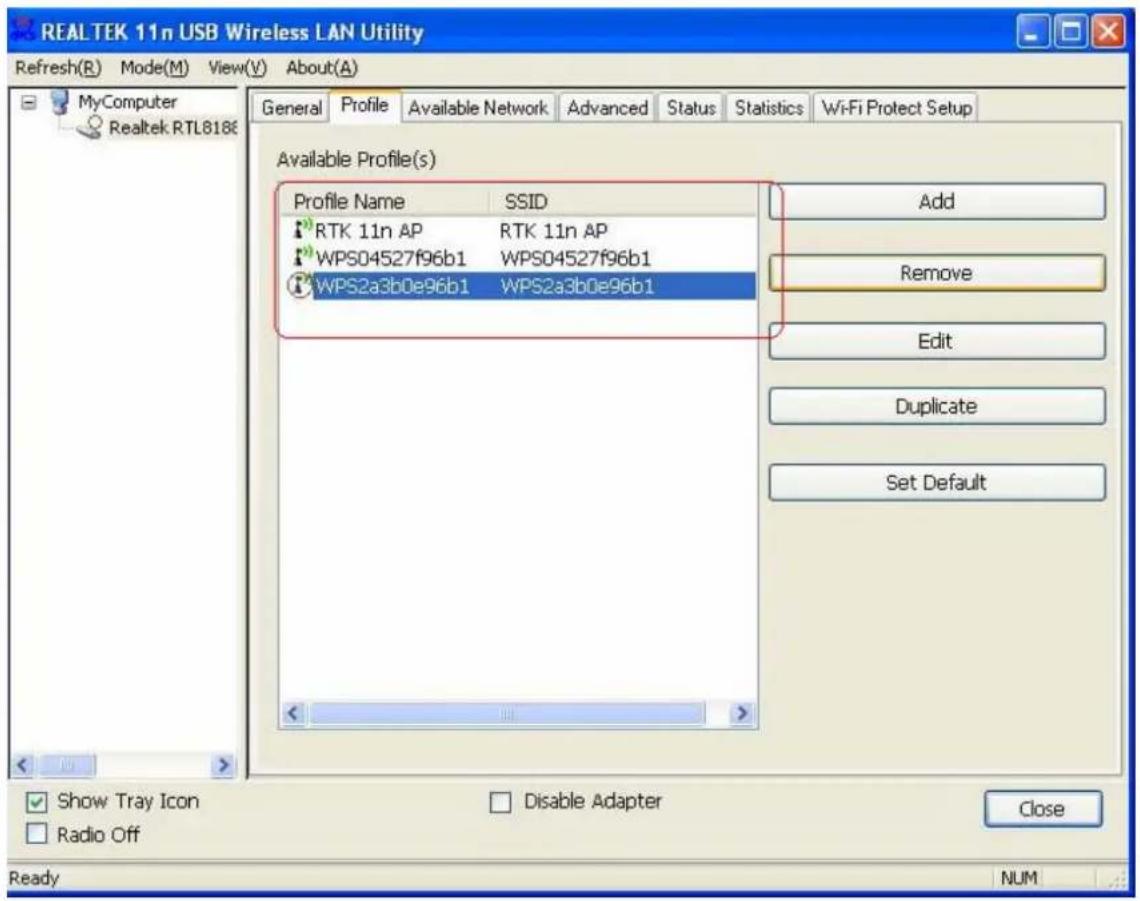This screenshot has height=901, width=1140.
Task: Switch to the General tab
Action: click(x=292, y=108)
